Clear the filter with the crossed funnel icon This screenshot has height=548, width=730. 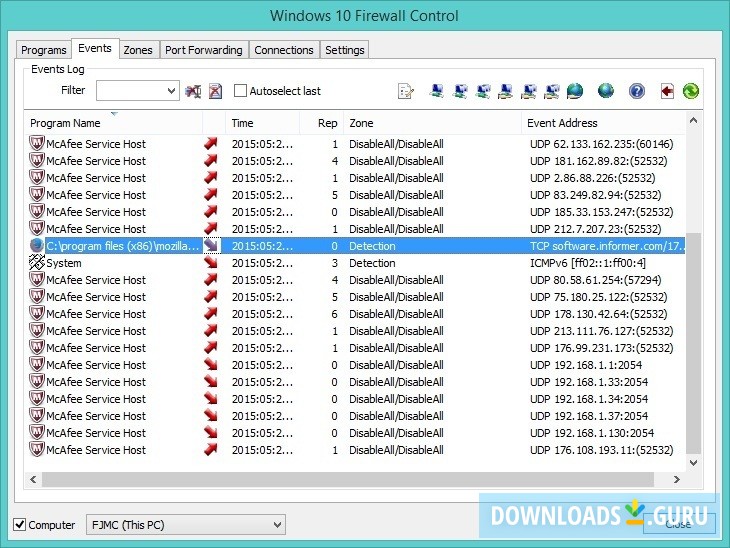click(193, 91)
